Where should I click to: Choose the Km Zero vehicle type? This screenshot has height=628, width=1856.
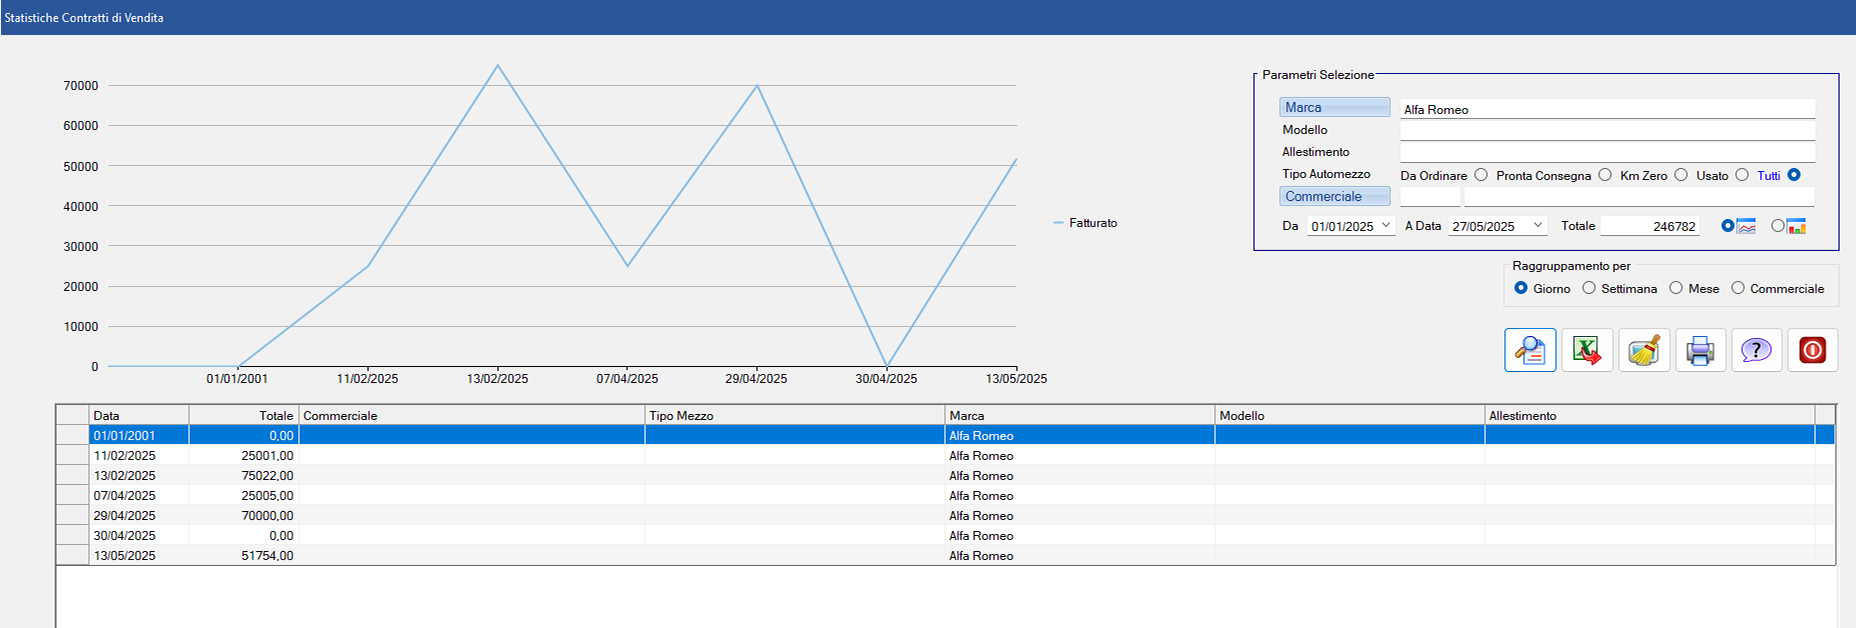1681,175
